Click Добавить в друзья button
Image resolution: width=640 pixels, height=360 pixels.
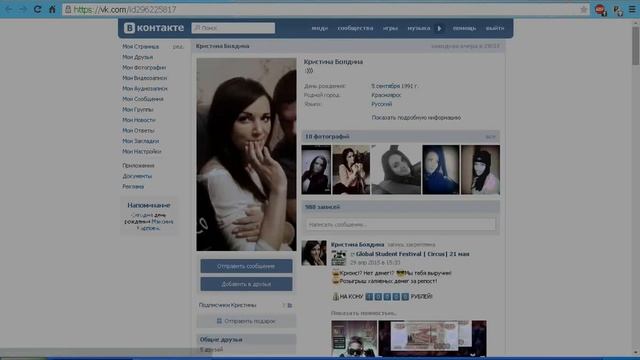click(x=246, y=284)
